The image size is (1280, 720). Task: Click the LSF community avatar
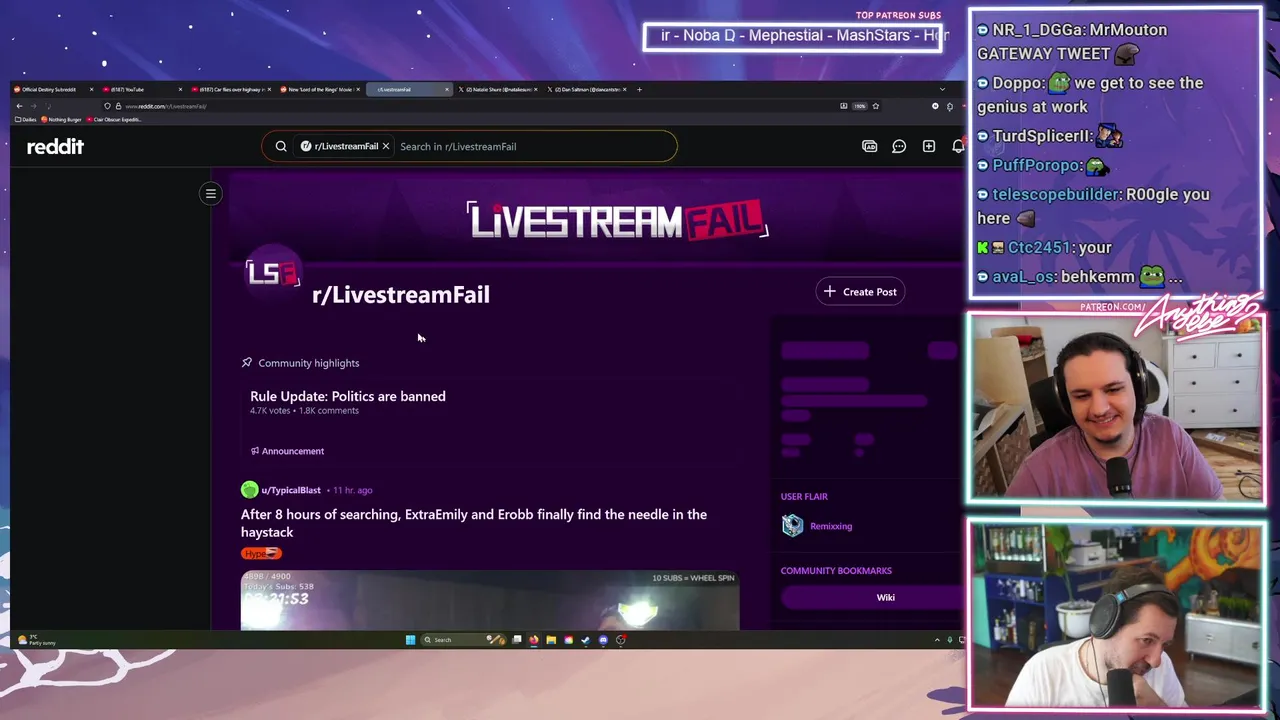[x=272, y=273]
